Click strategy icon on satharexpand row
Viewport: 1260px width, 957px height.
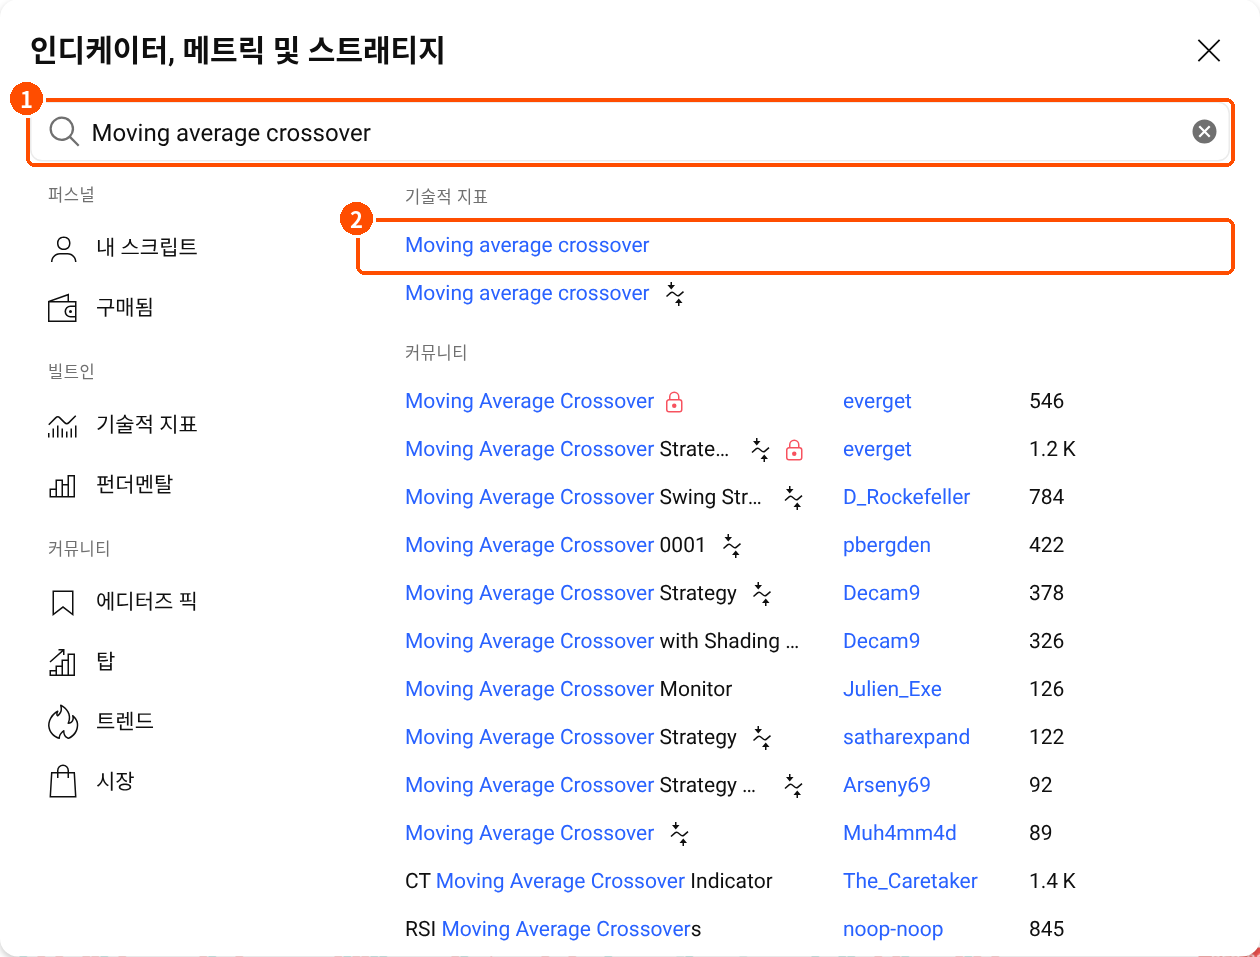762,738
